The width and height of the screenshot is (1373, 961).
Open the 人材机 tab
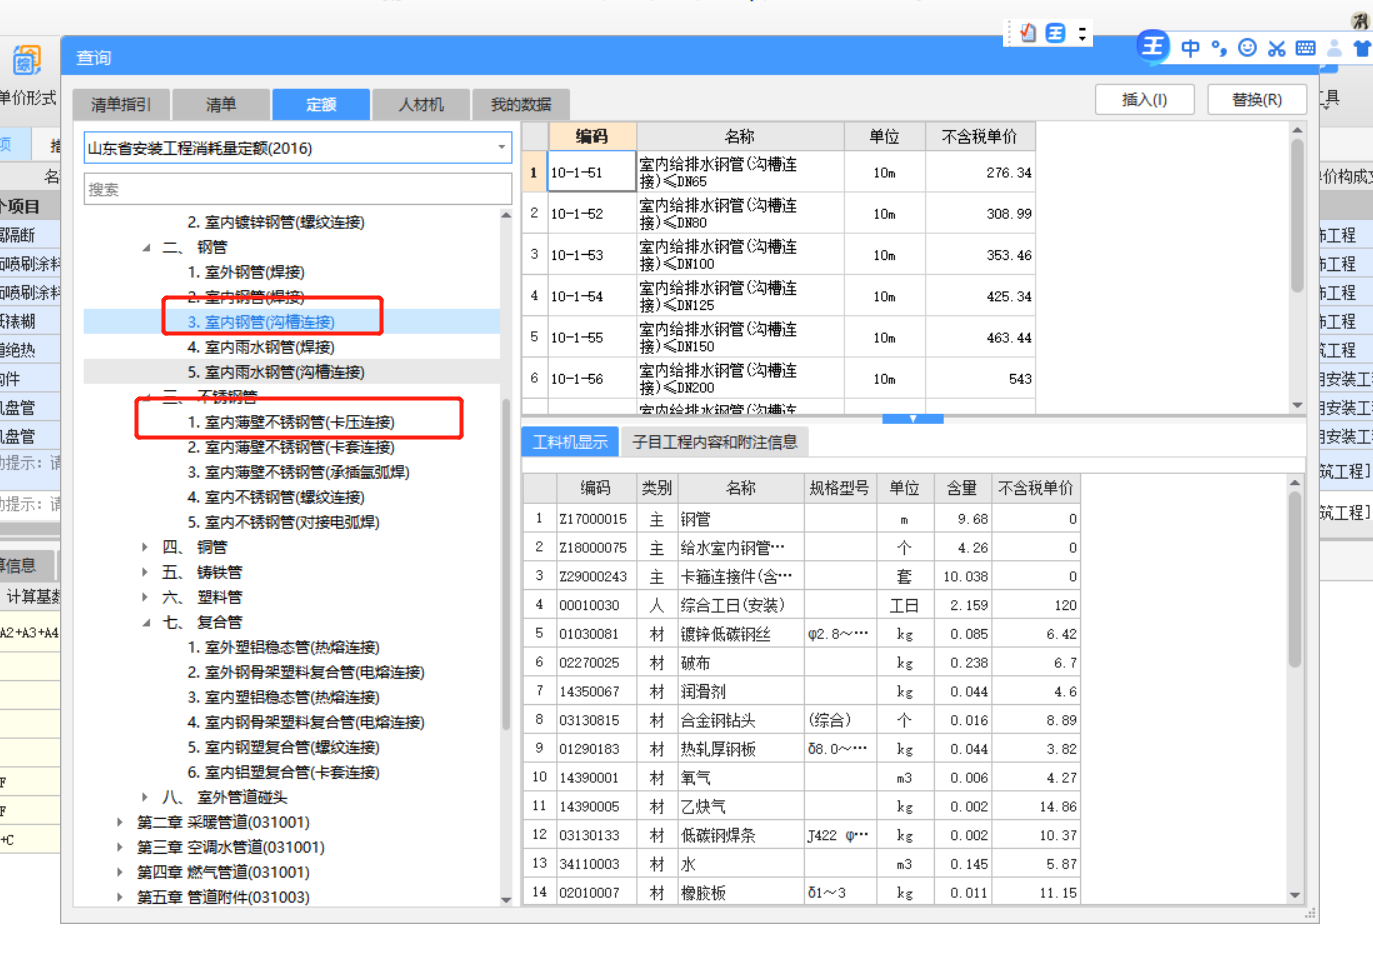[x=421, y=104]
